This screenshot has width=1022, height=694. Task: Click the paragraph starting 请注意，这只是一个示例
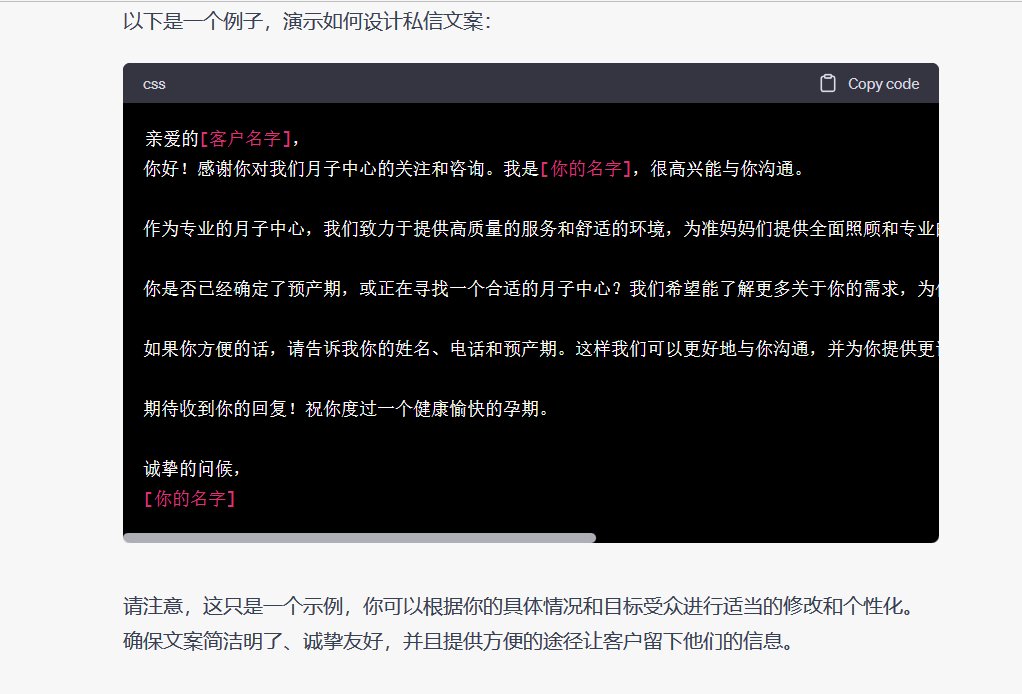coord(519,606)
